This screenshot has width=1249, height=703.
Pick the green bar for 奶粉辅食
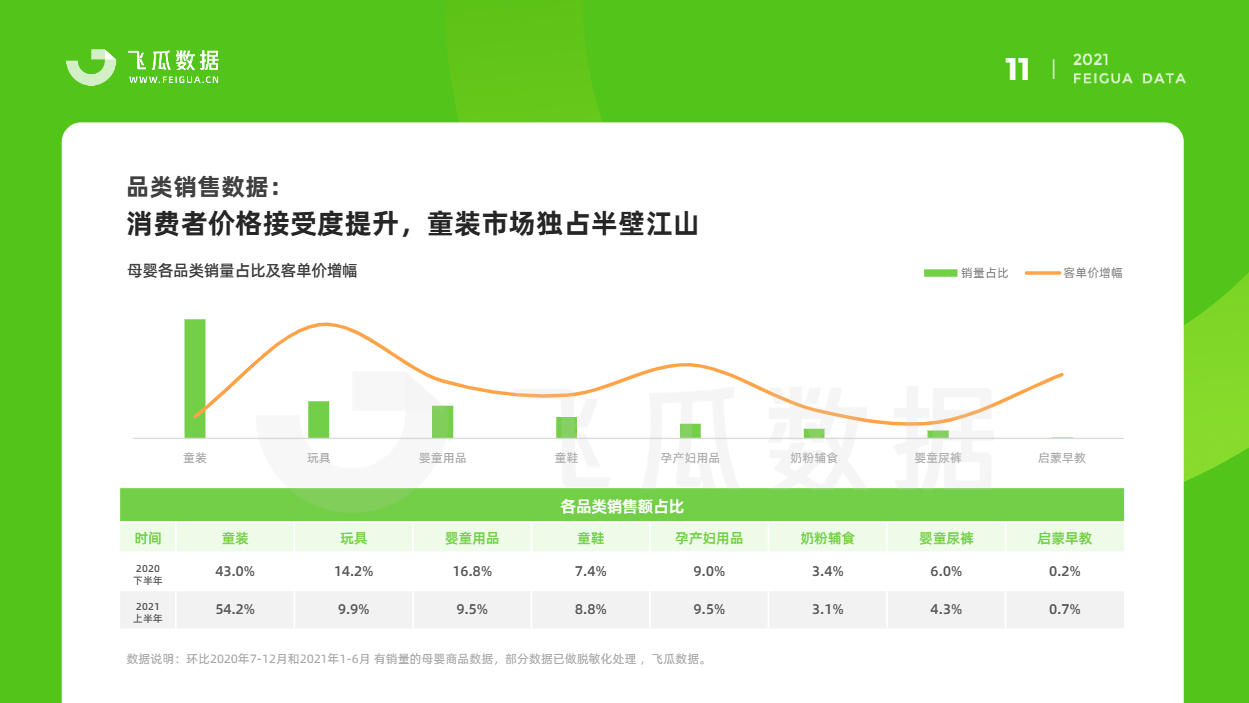(x=814, y=433)
